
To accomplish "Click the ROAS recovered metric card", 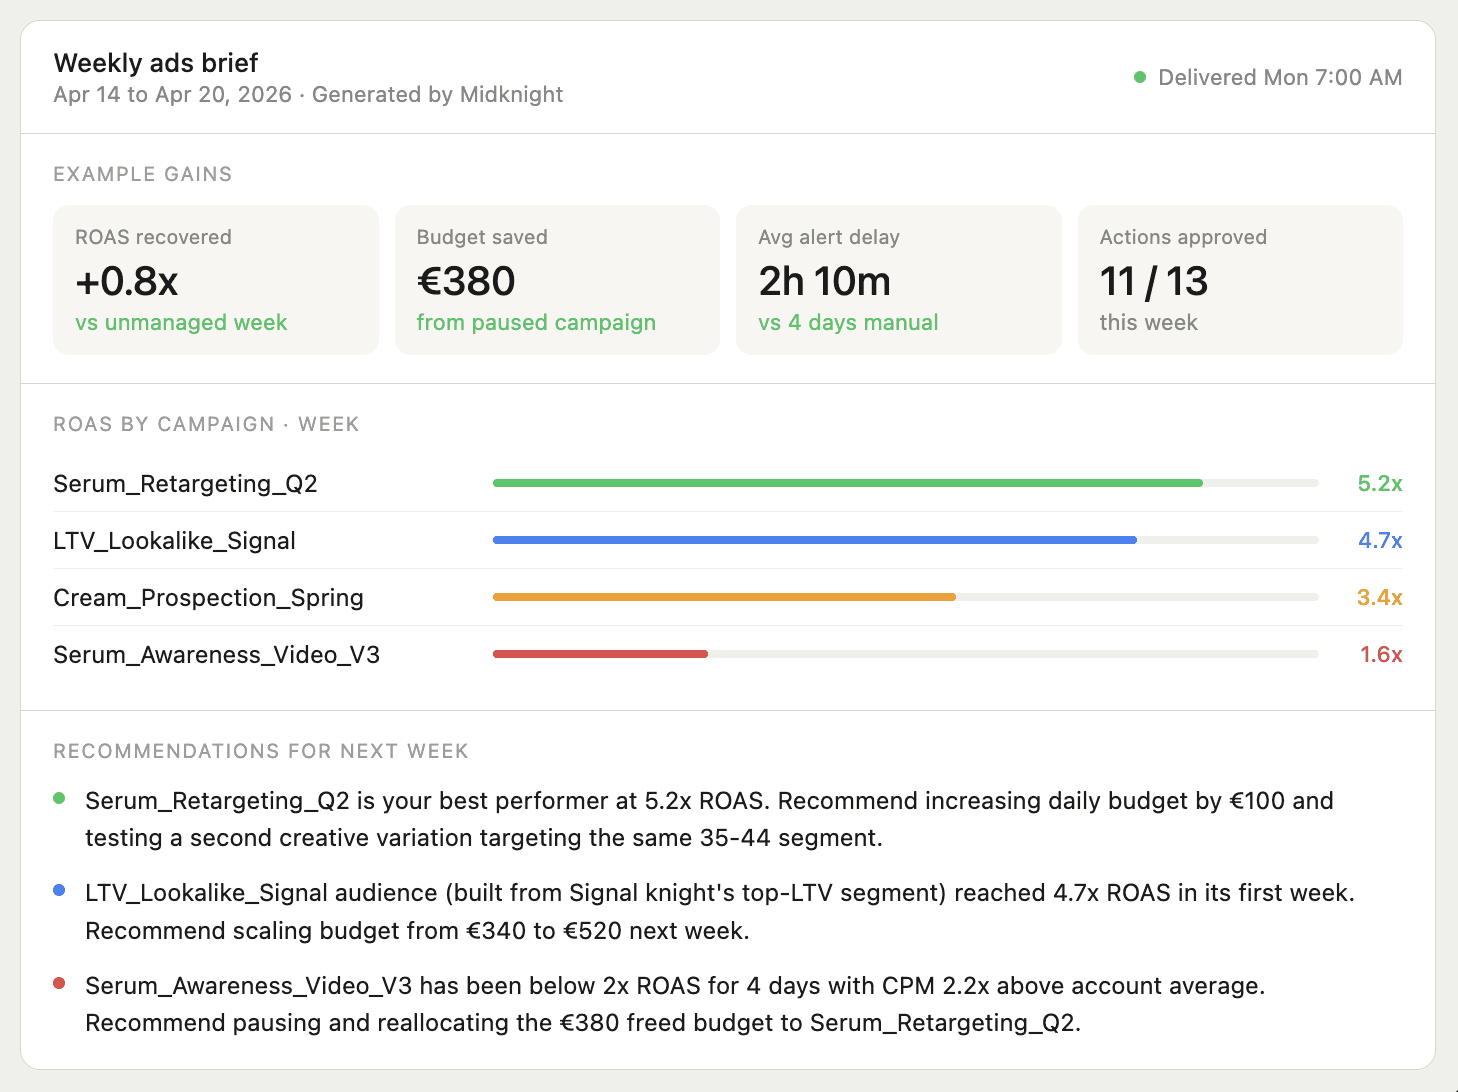I will [x=215, y=280].
